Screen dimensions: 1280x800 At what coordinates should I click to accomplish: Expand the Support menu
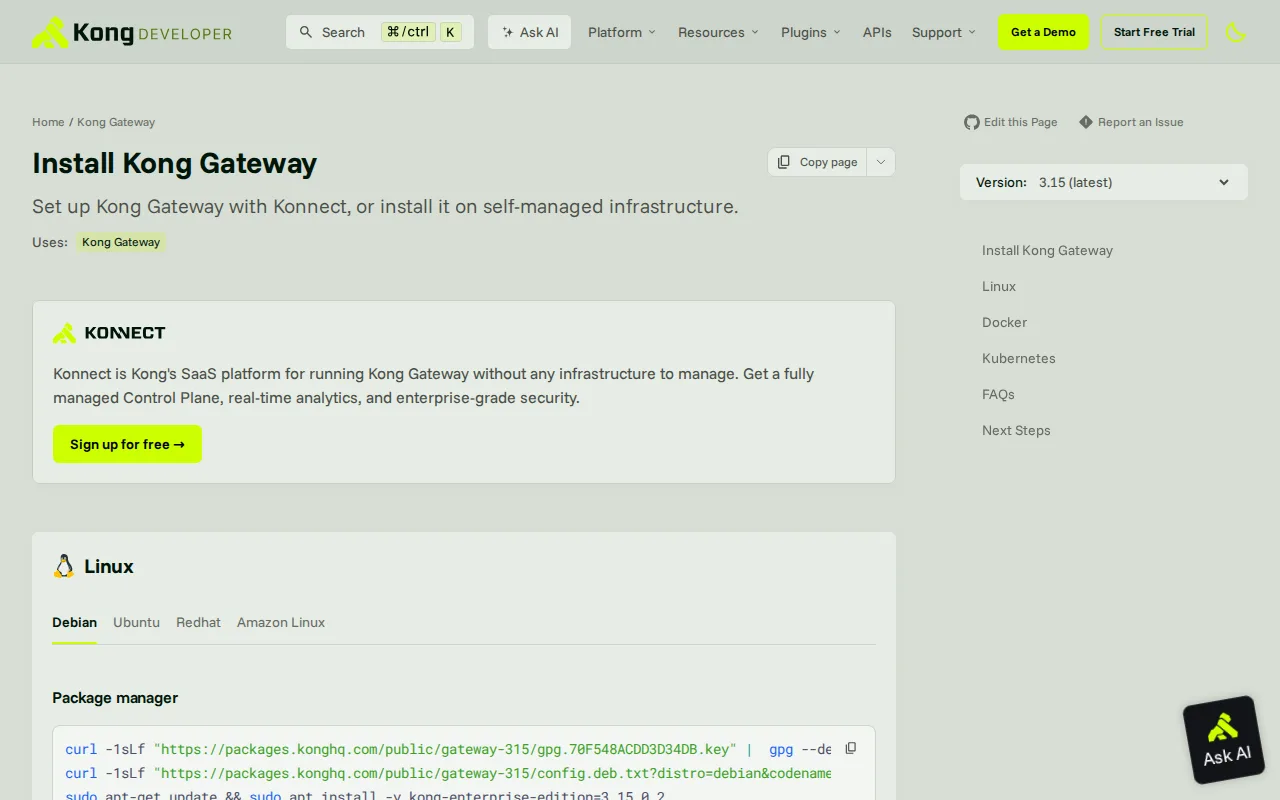[x=944, y=32]
